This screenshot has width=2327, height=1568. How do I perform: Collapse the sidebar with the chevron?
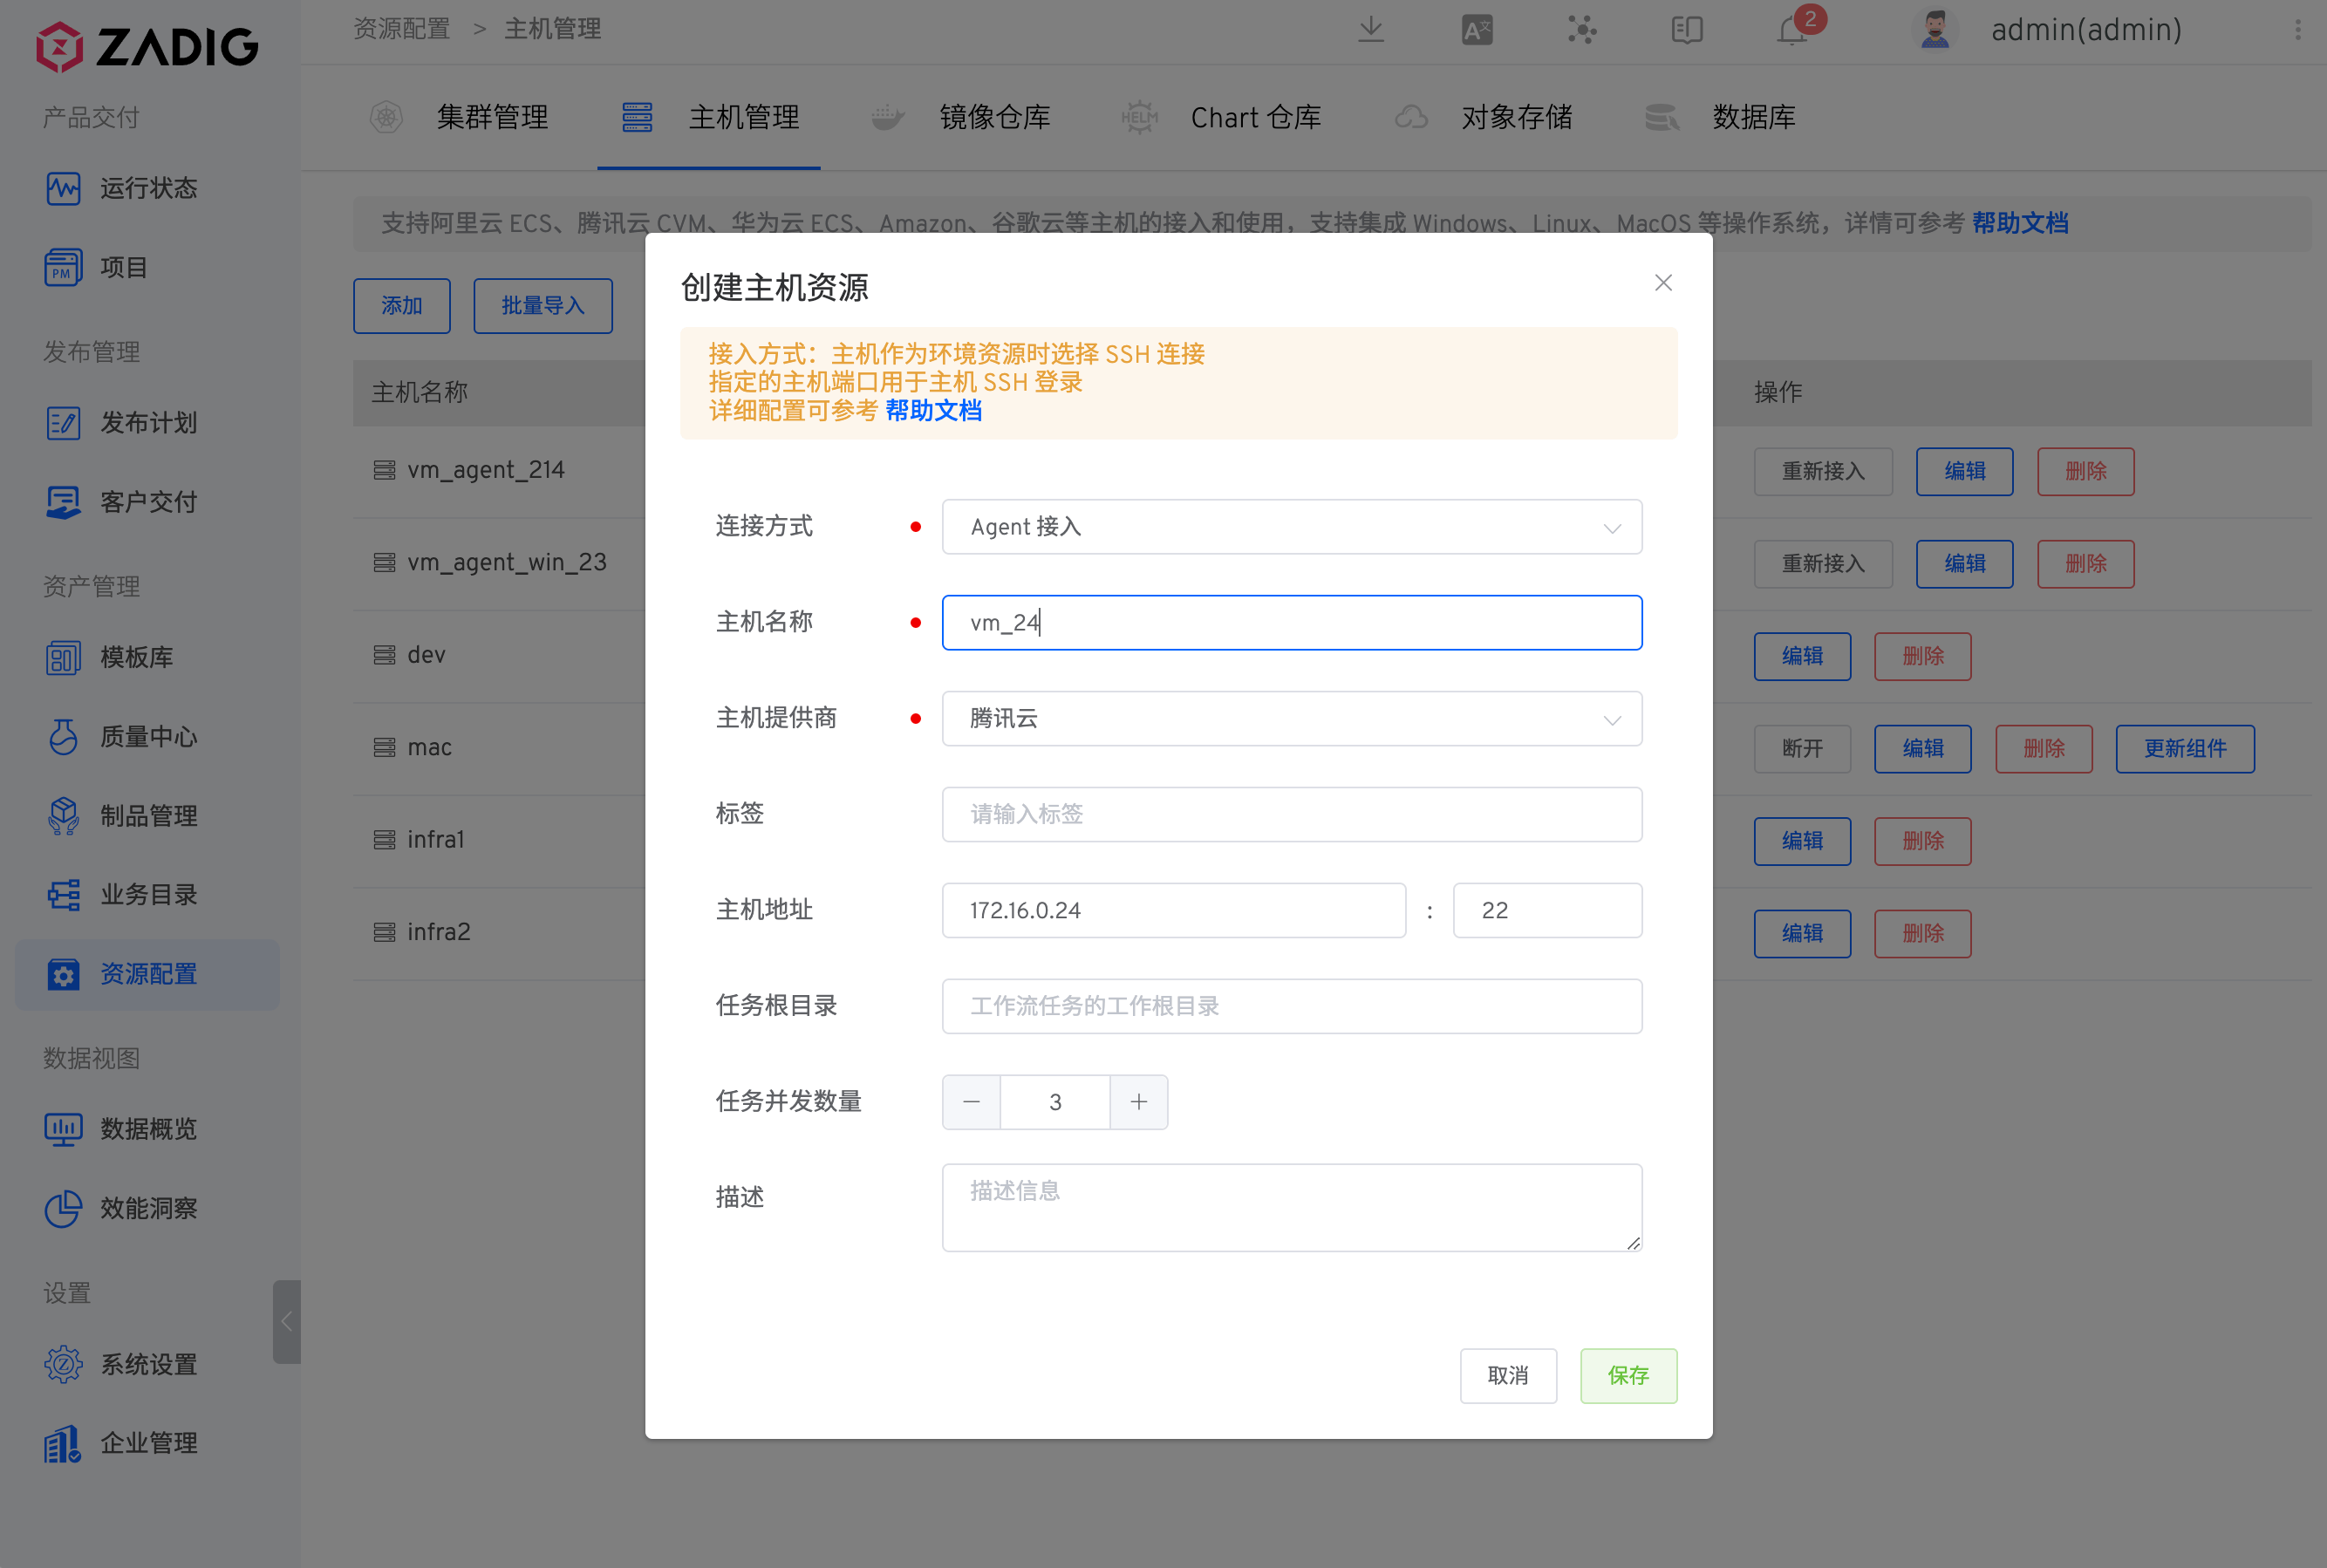288,1321
